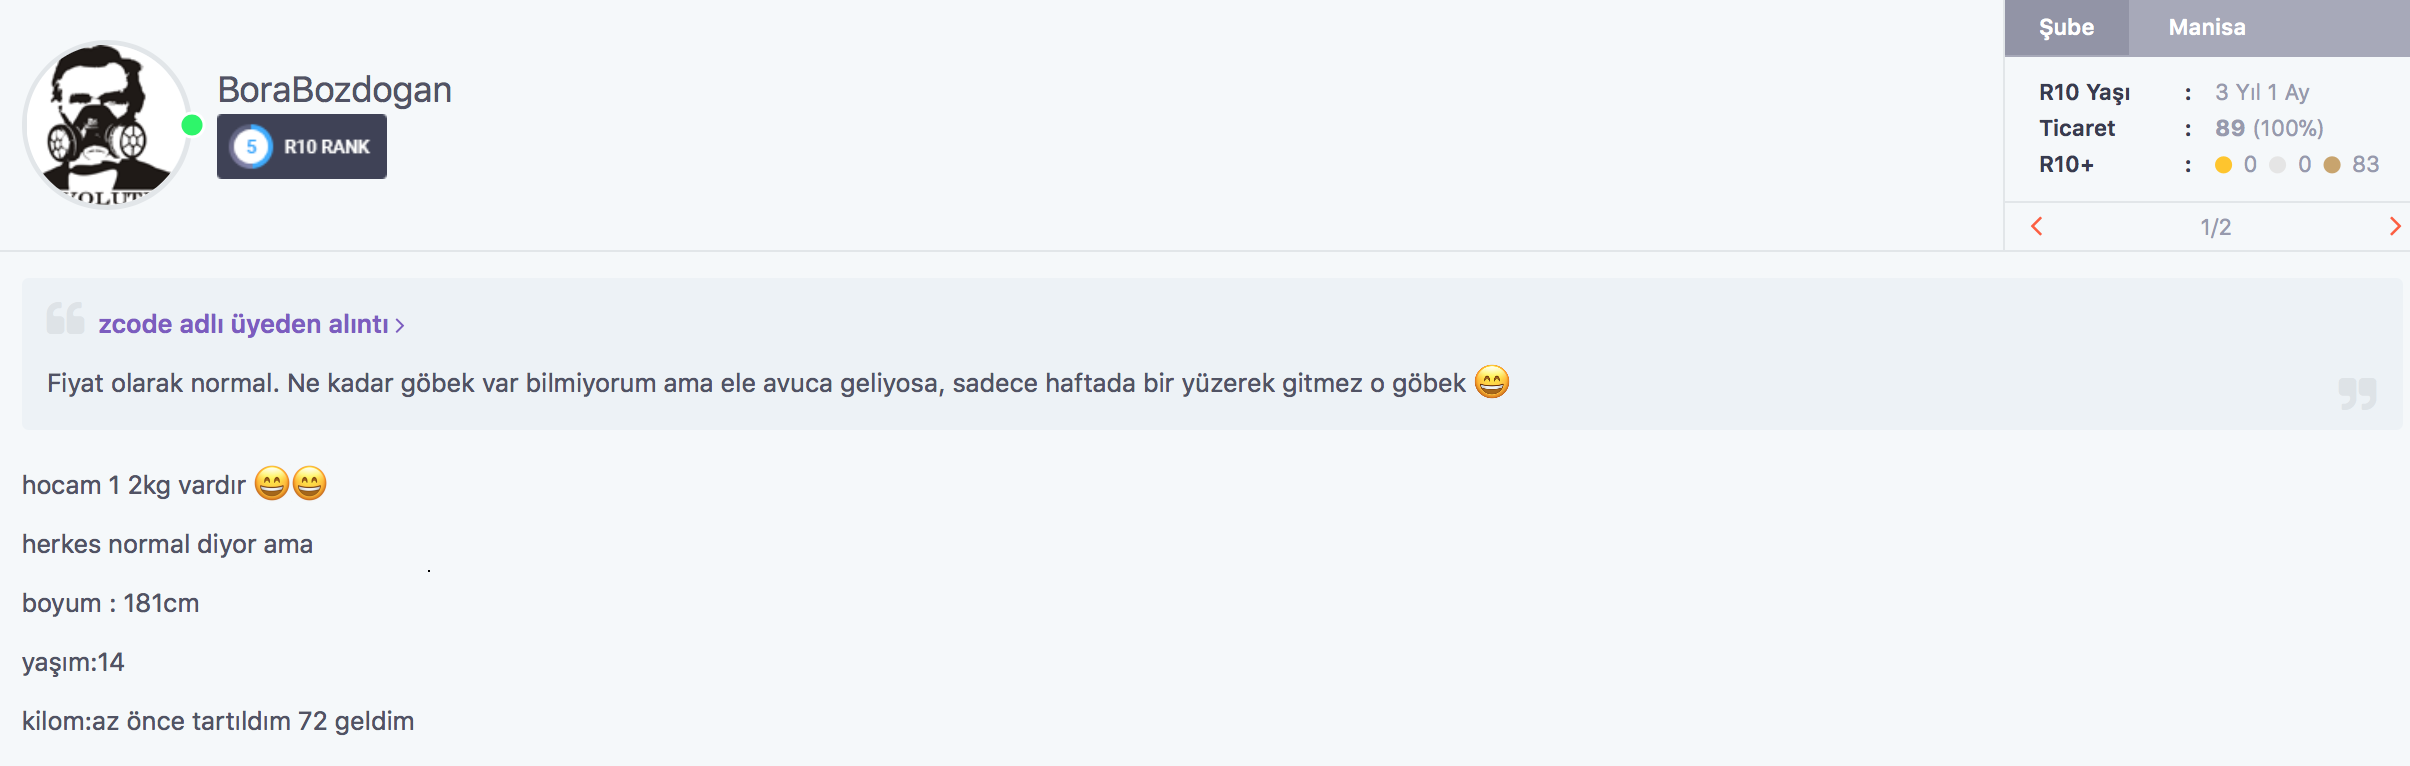Select the bronze R10+ medal dot
The width and height of the screenshot is (2410, 766).
(2332, 165)
